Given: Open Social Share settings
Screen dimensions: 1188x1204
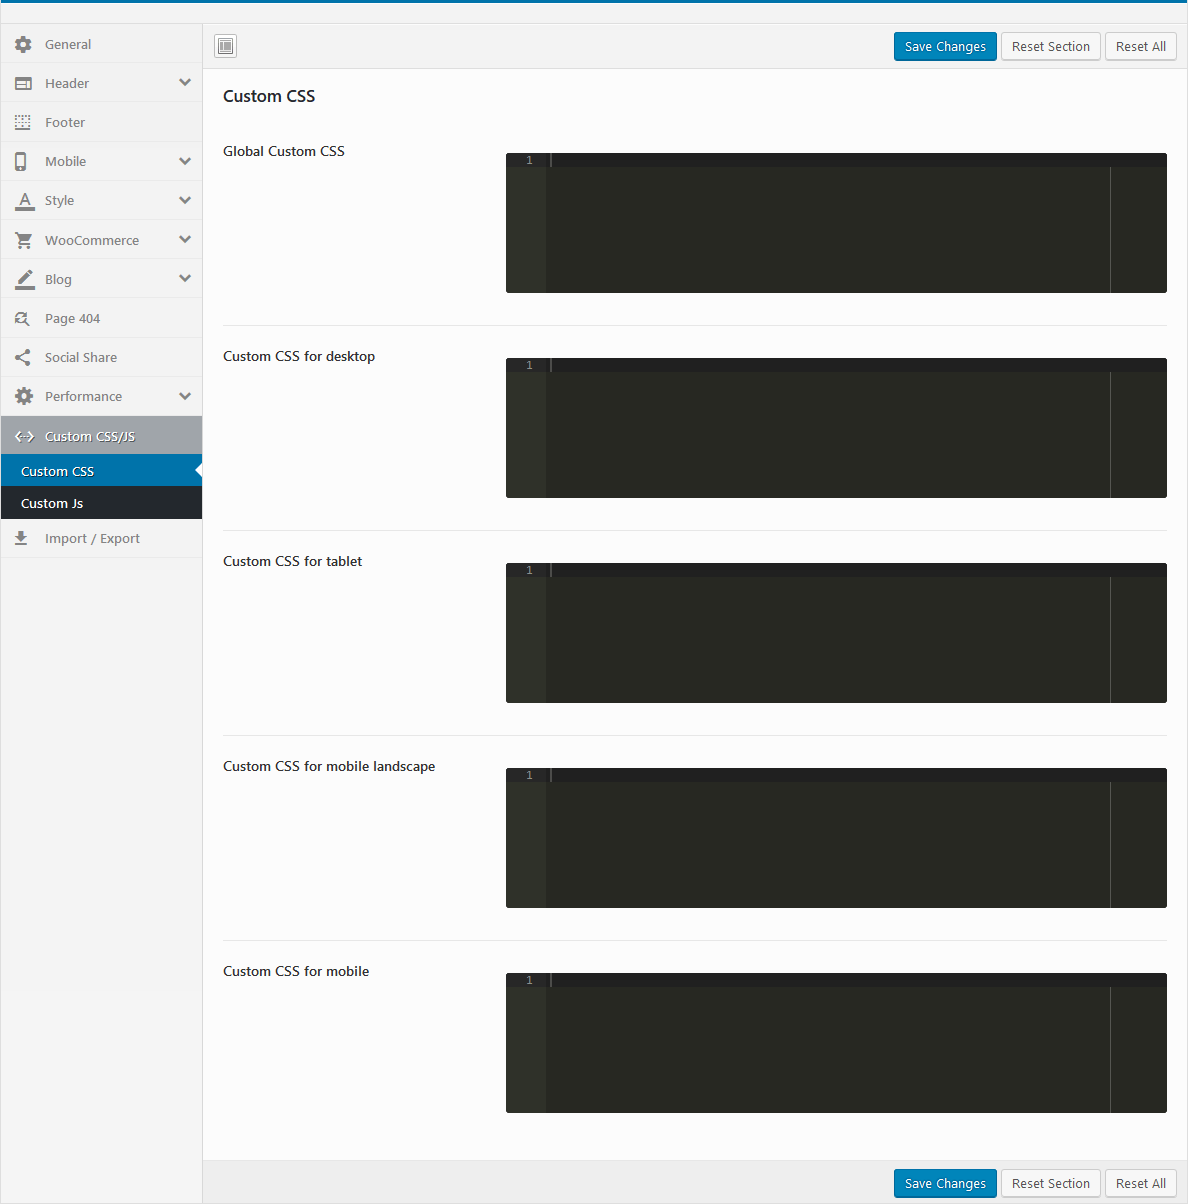Looking at the screenshot, I should tap(101, 357).
